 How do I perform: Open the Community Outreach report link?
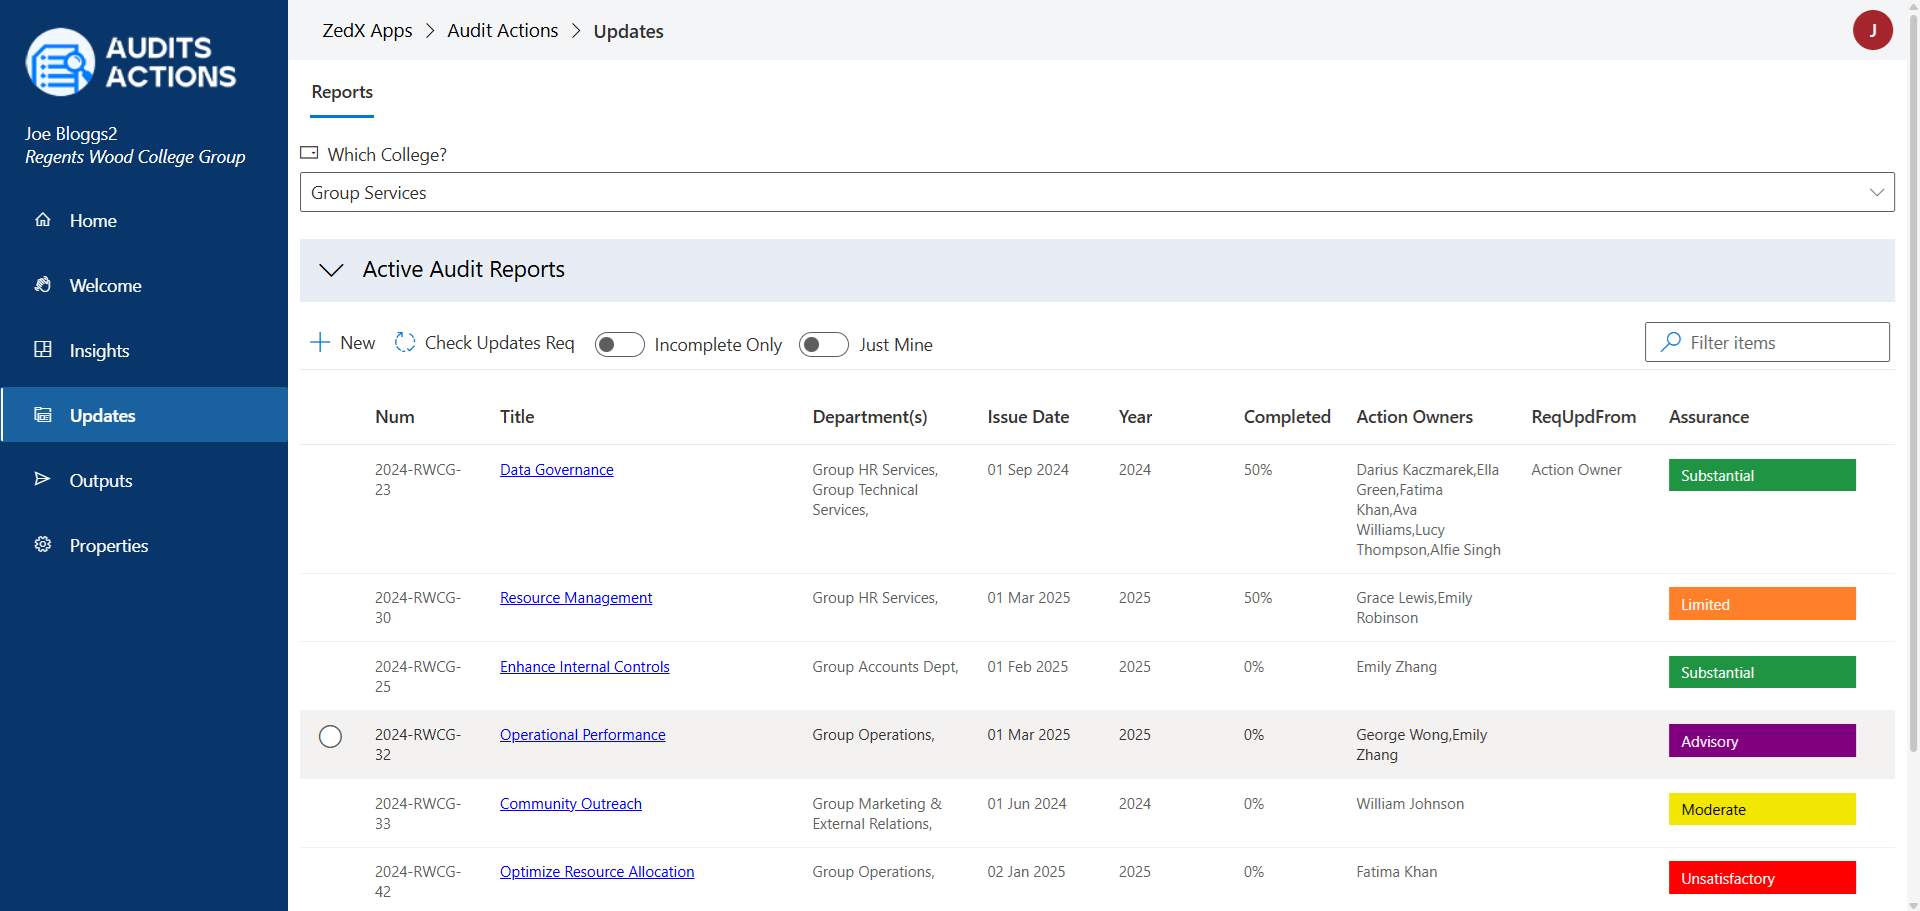click(571, 804)
